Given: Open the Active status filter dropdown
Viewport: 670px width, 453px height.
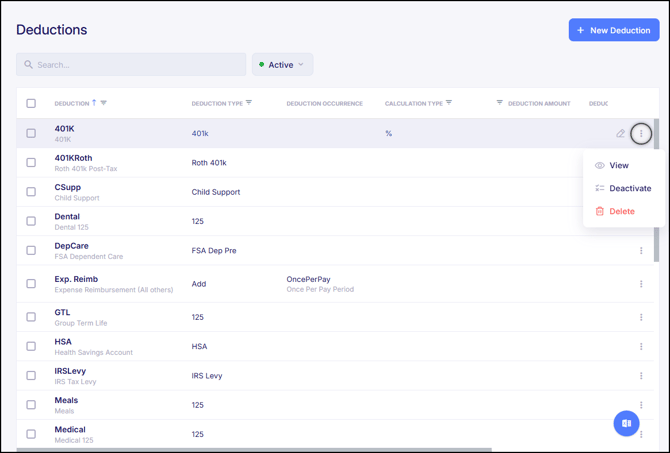Looking at the screenshot, I should [282, 65].
